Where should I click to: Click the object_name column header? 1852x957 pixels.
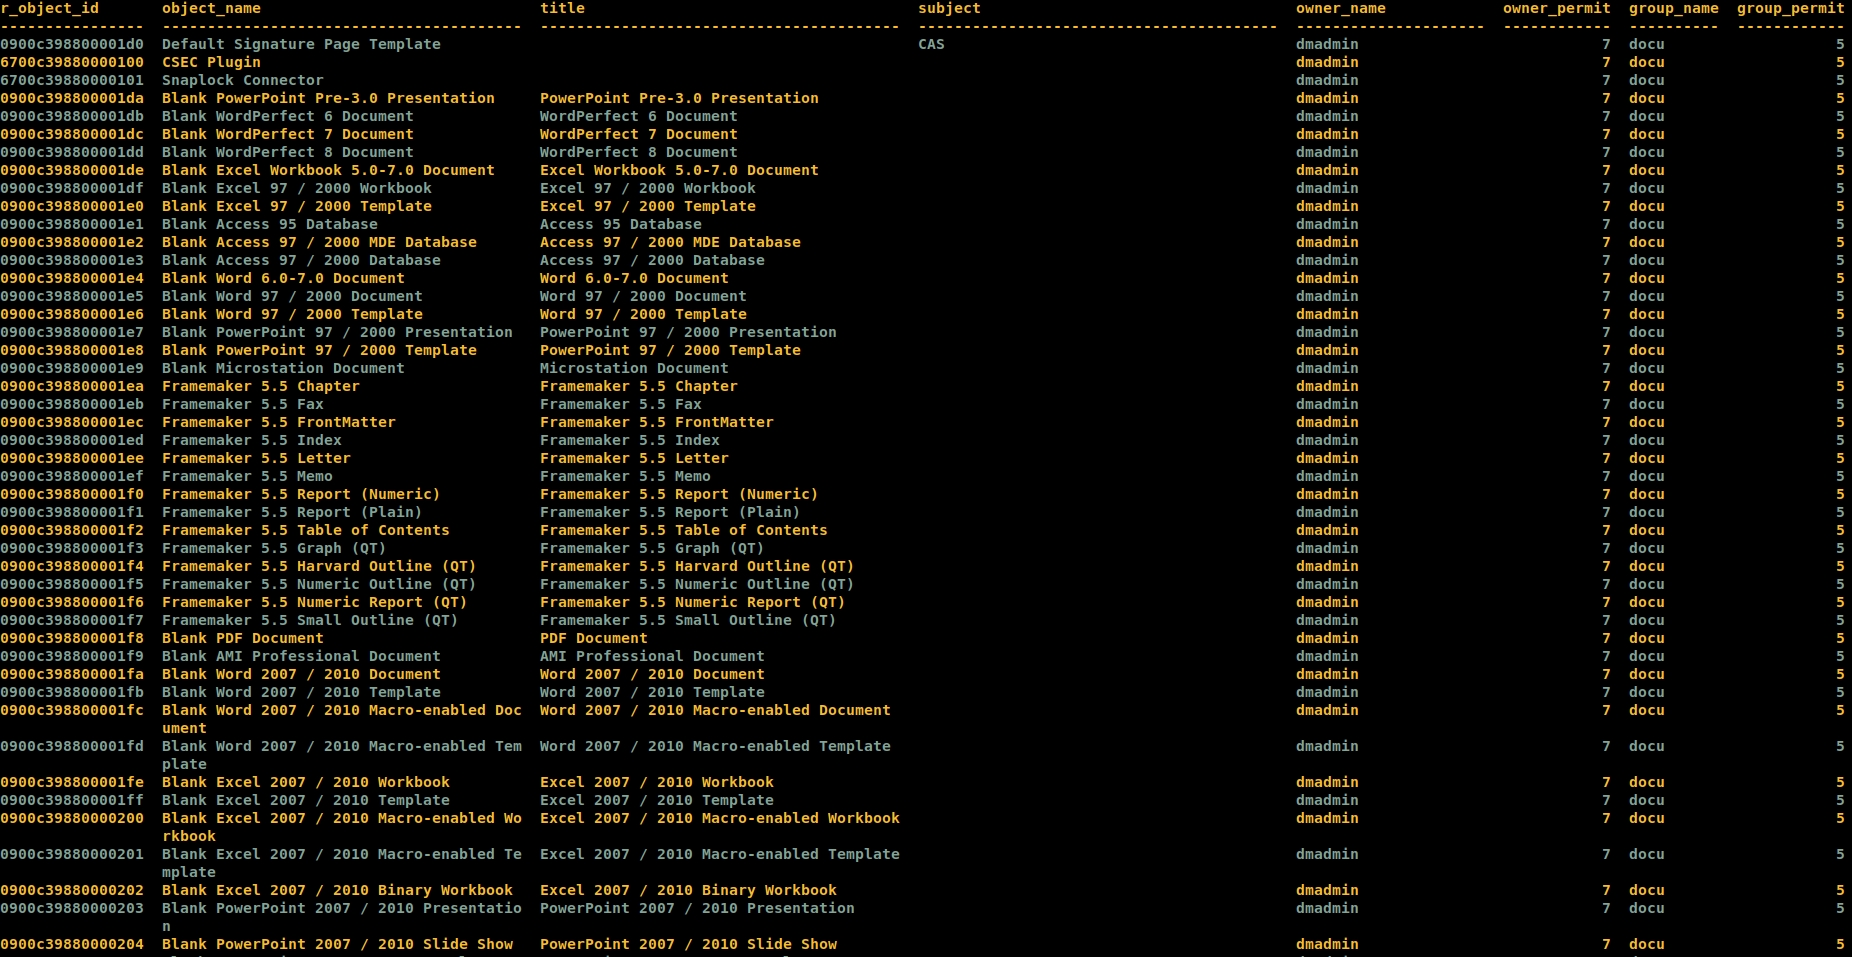(x=211, y=8)
